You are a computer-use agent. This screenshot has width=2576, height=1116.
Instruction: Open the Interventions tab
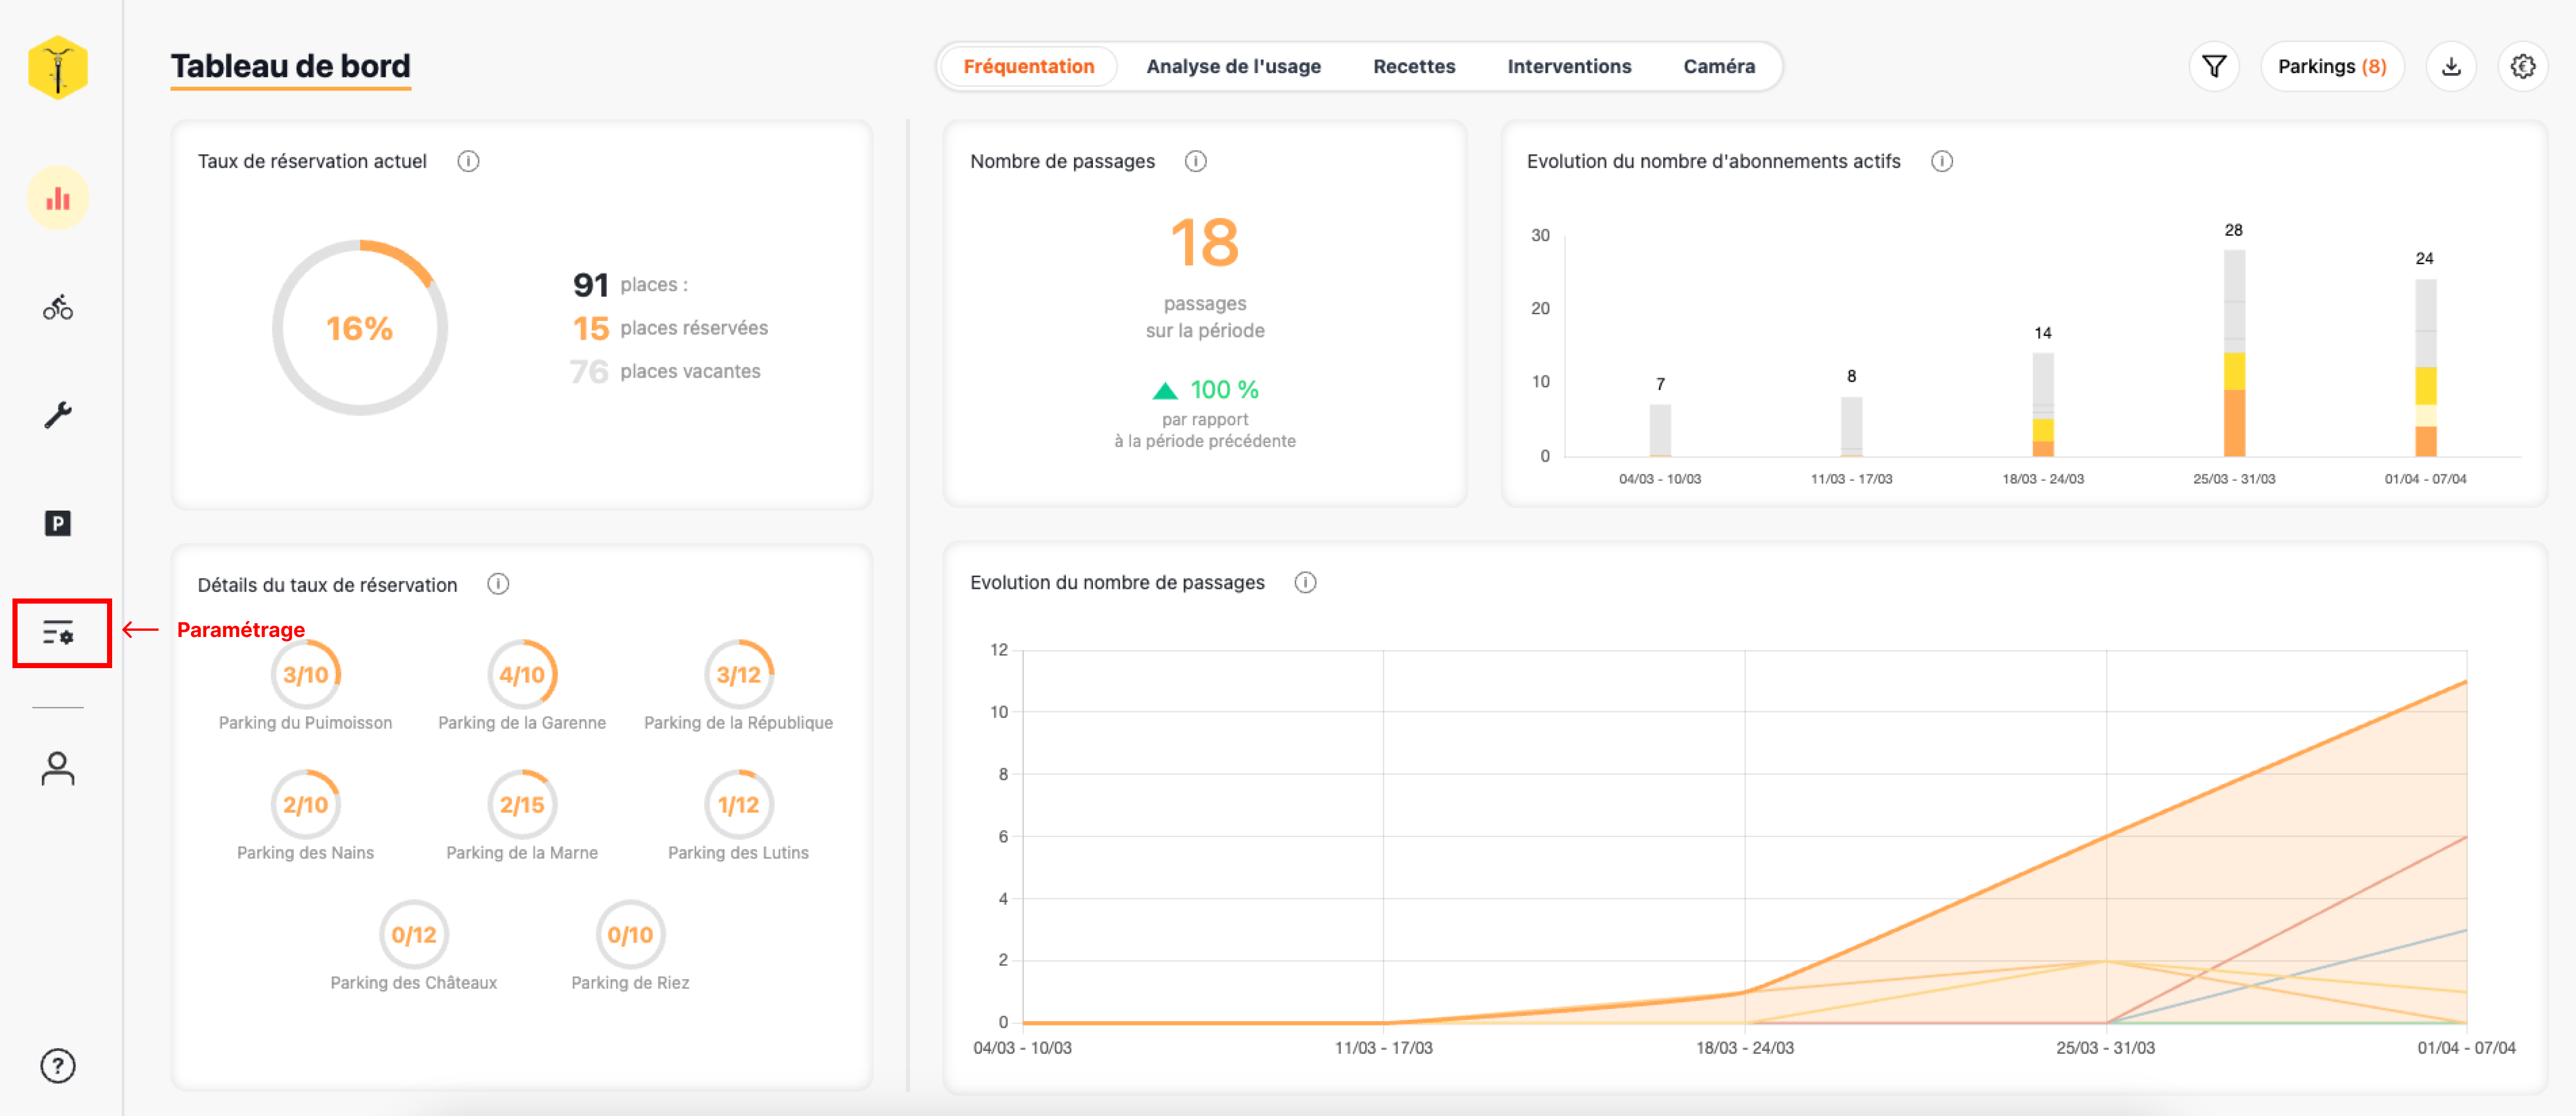click(x=1568, y=67)
